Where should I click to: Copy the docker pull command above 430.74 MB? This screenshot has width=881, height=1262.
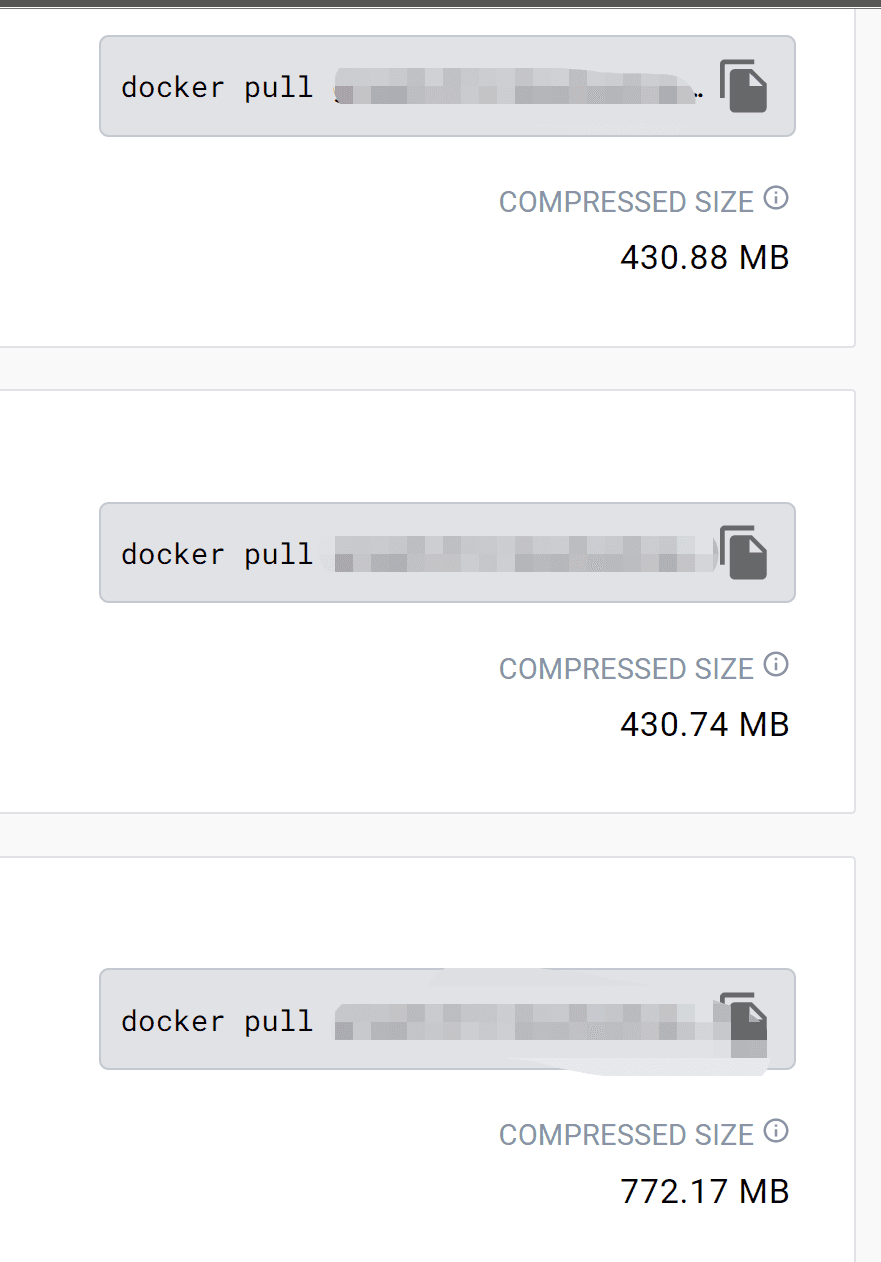743,553
